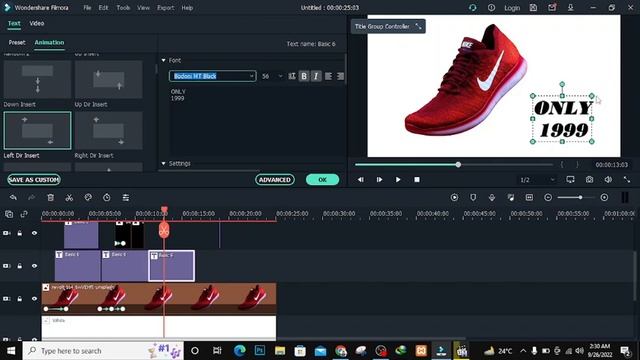
Task: Switch to the Preset tab
Action: tap(17, 42)
